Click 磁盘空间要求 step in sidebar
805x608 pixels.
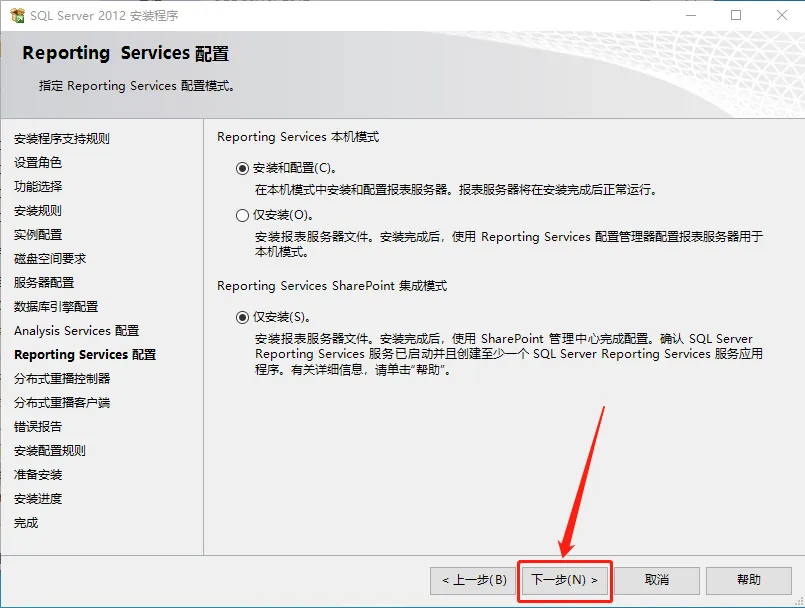[x=50, y=259]
